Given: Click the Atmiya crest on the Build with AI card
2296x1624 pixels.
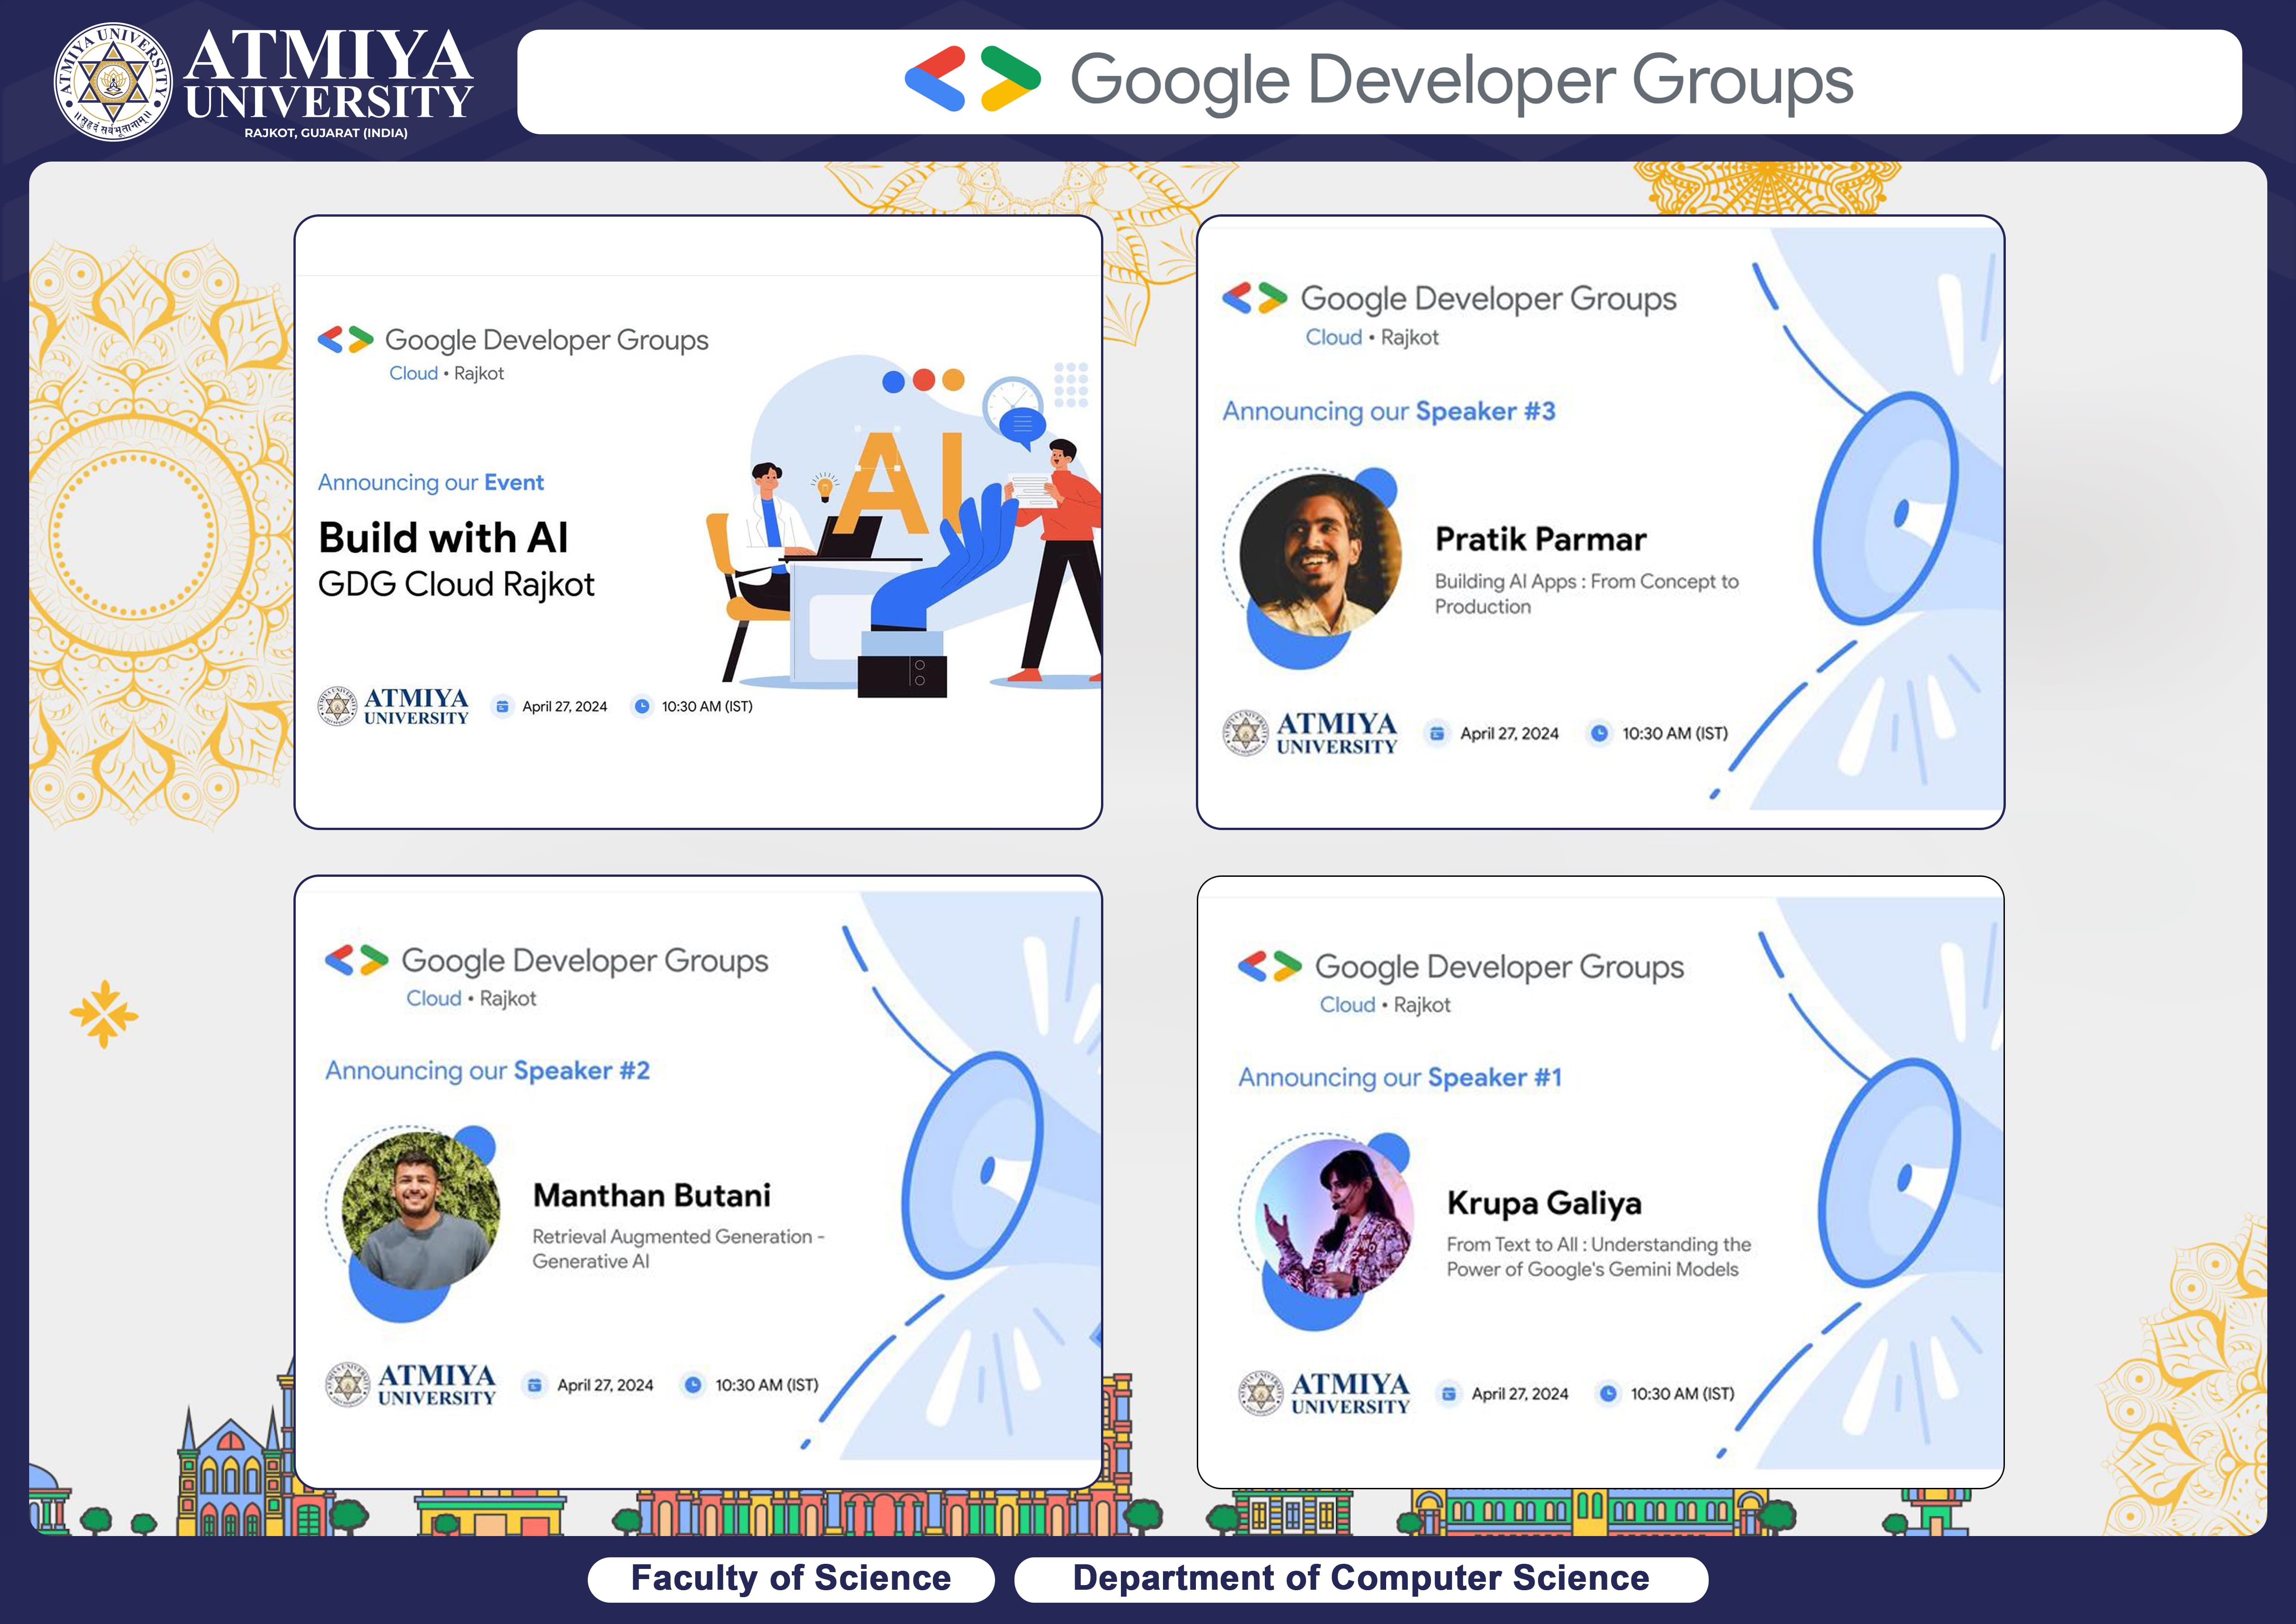Looking at the screenshot, I should [337, 706].
